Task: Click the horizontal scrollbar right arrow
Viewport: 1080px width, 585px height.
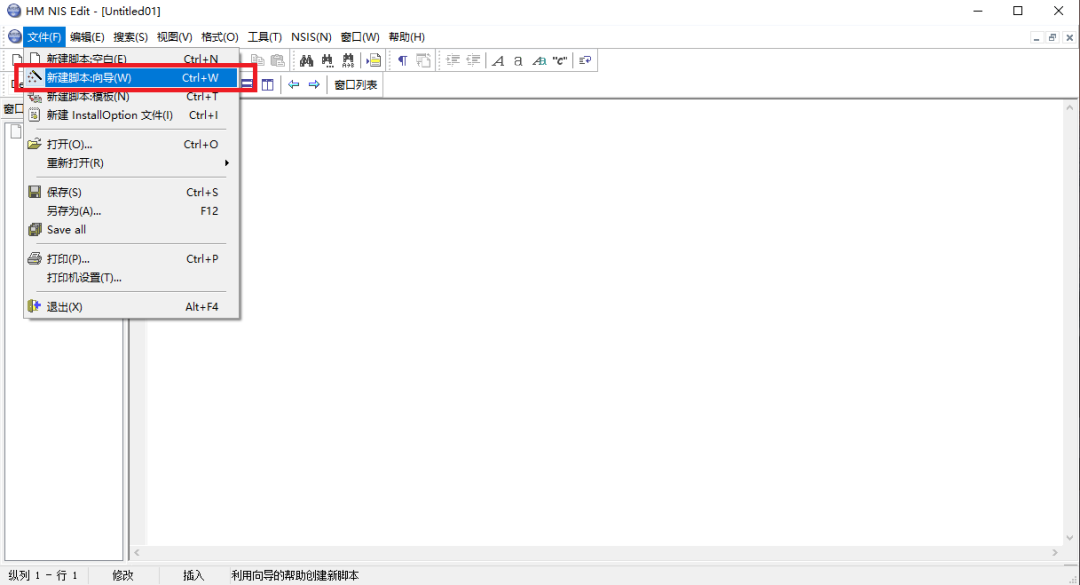Action: 1054,553
